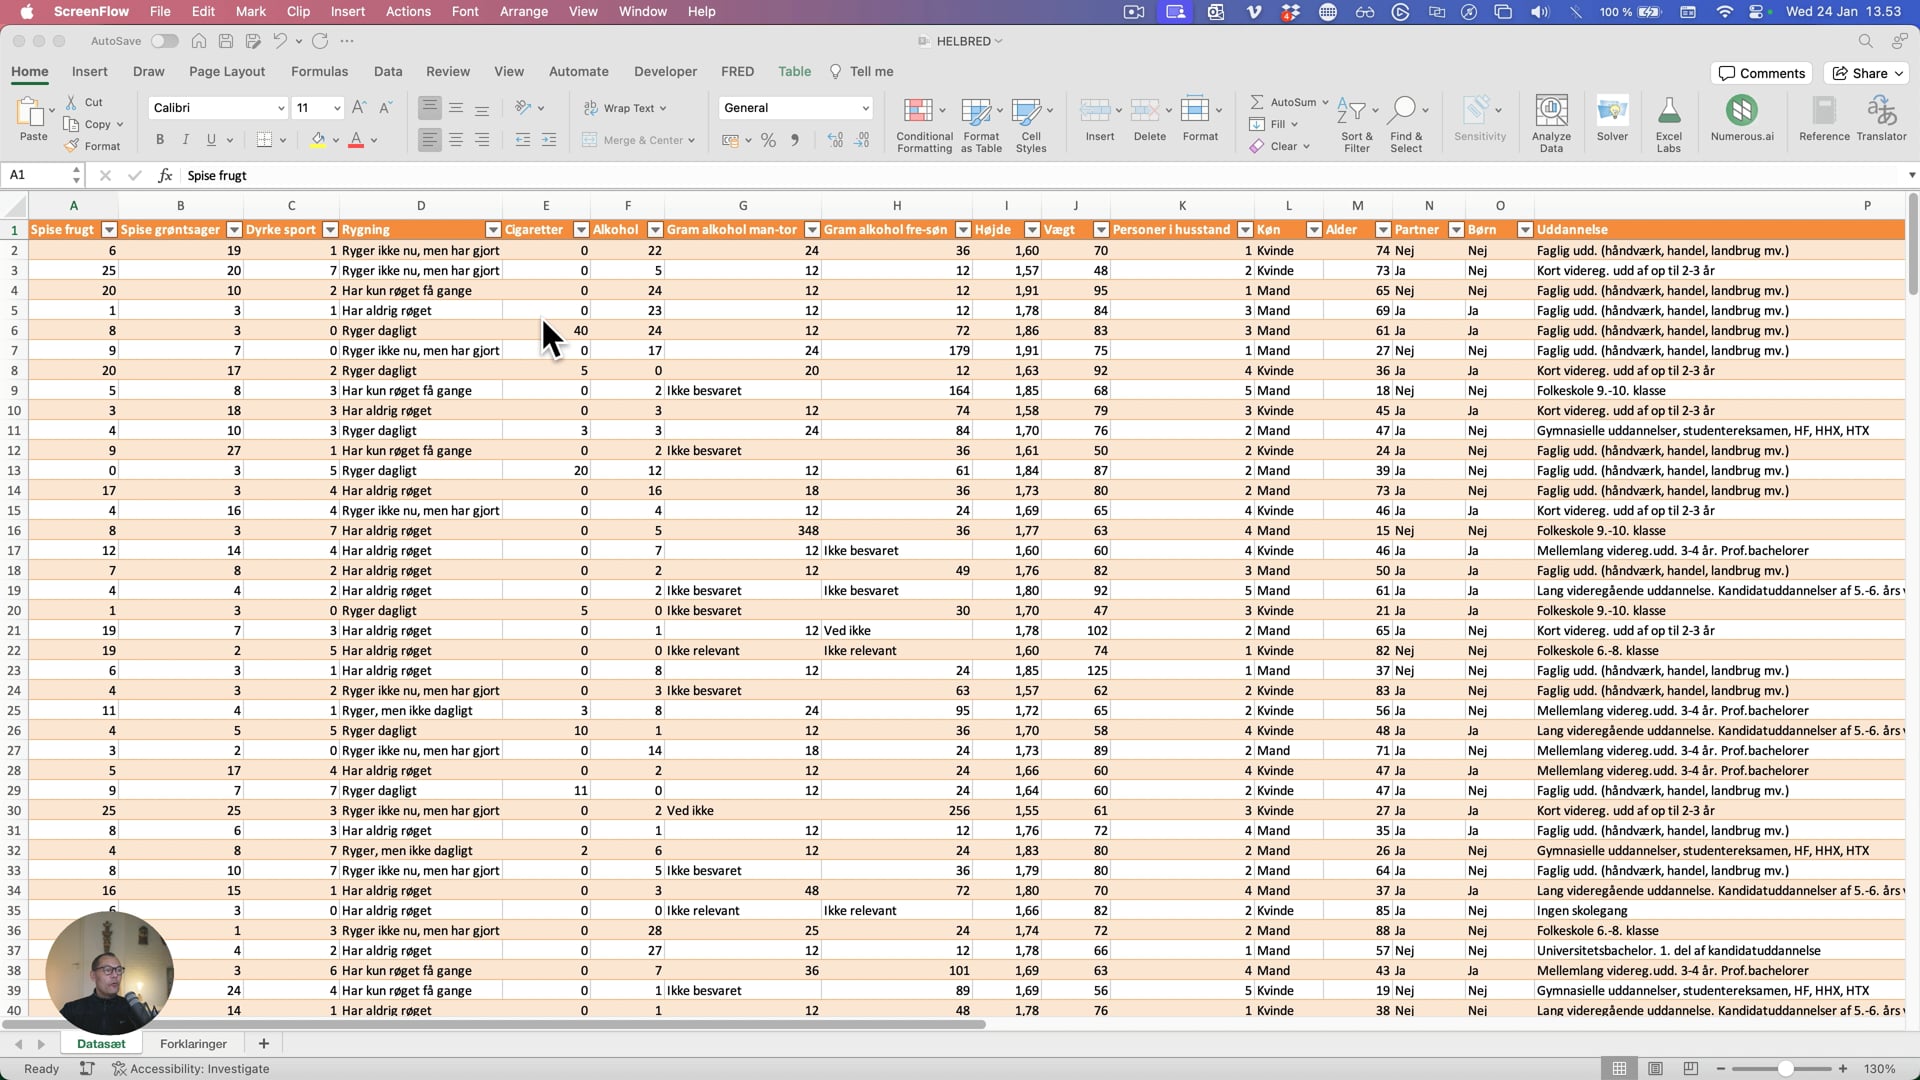Click the Insert cells icon
The image size is (1920, 1080).
[1095, 110]
